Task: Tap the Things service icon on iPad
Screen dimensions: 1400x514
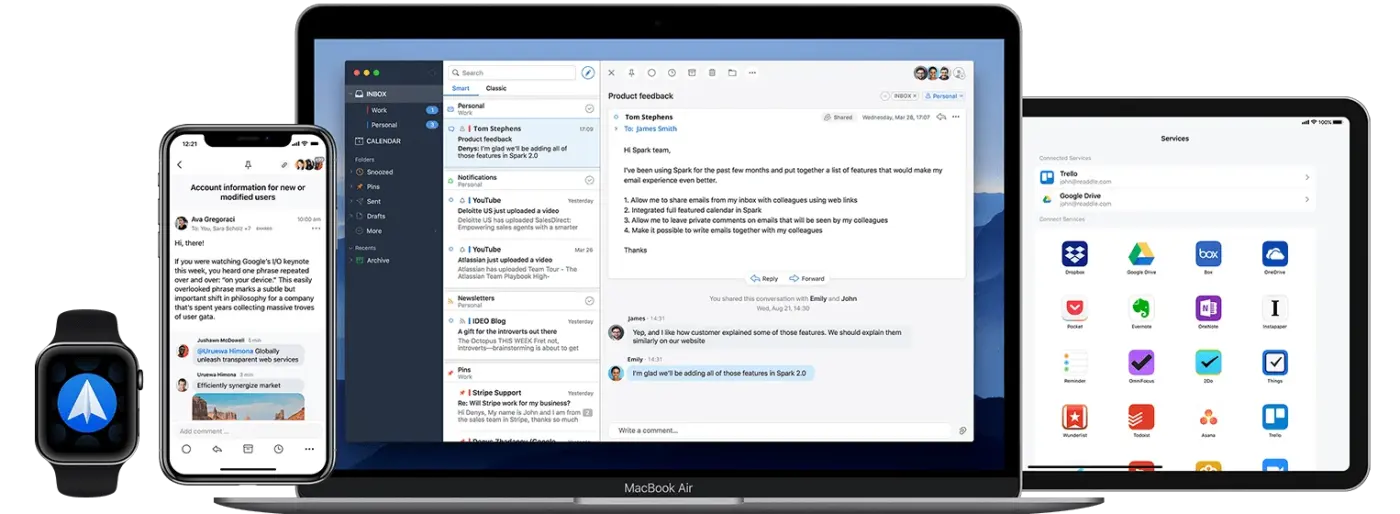Action: coord(1274,362)
